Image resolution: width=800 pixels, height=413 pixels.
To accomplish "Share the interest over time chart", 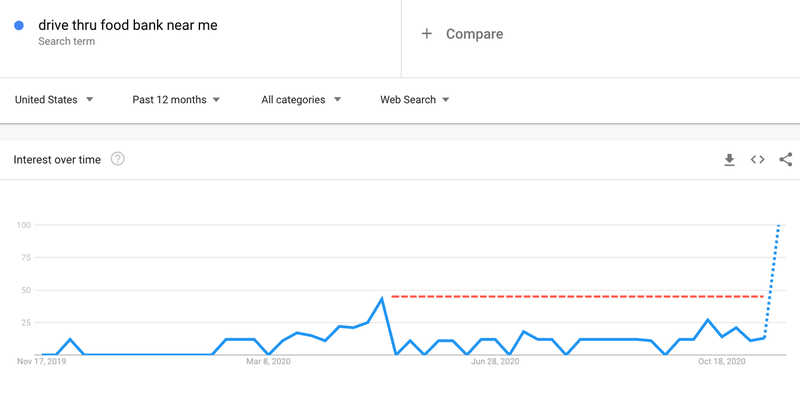I will [x=786, y=160].
